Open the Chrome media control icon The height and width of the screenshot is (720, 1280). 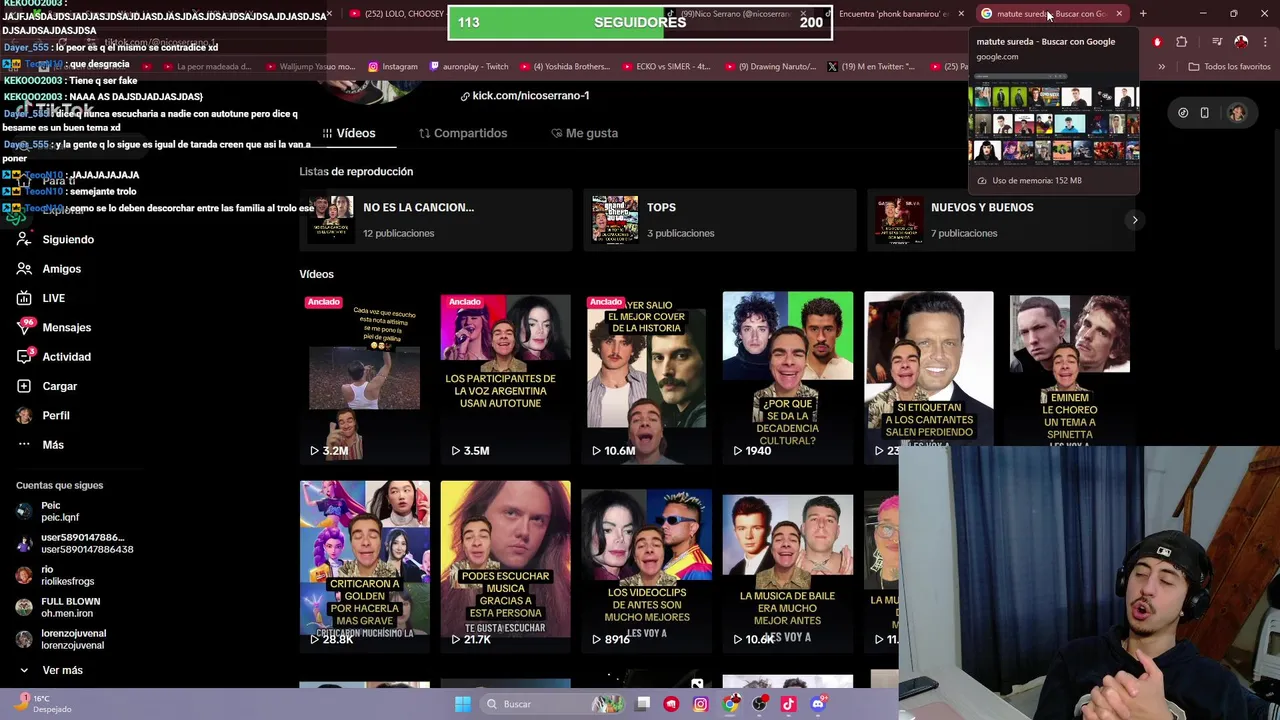(1217, 42)
